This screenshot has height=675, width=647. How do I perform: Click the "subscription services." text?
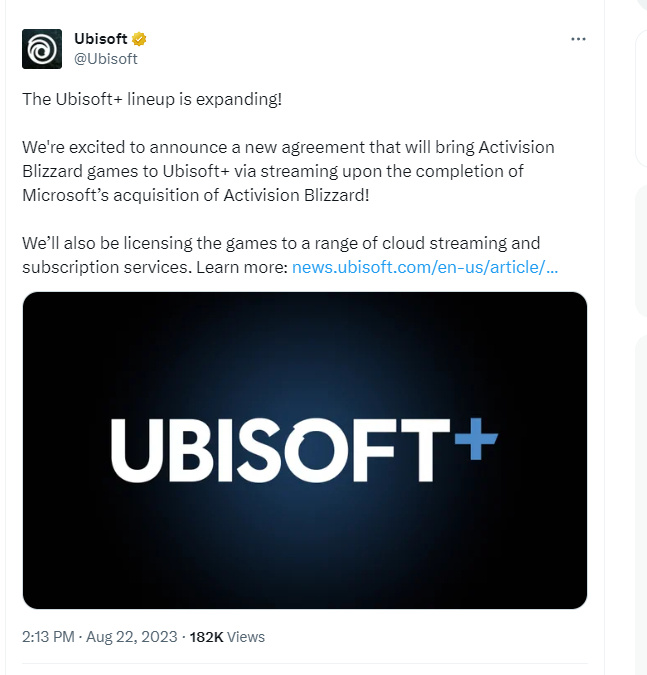[x=107, y=267]
